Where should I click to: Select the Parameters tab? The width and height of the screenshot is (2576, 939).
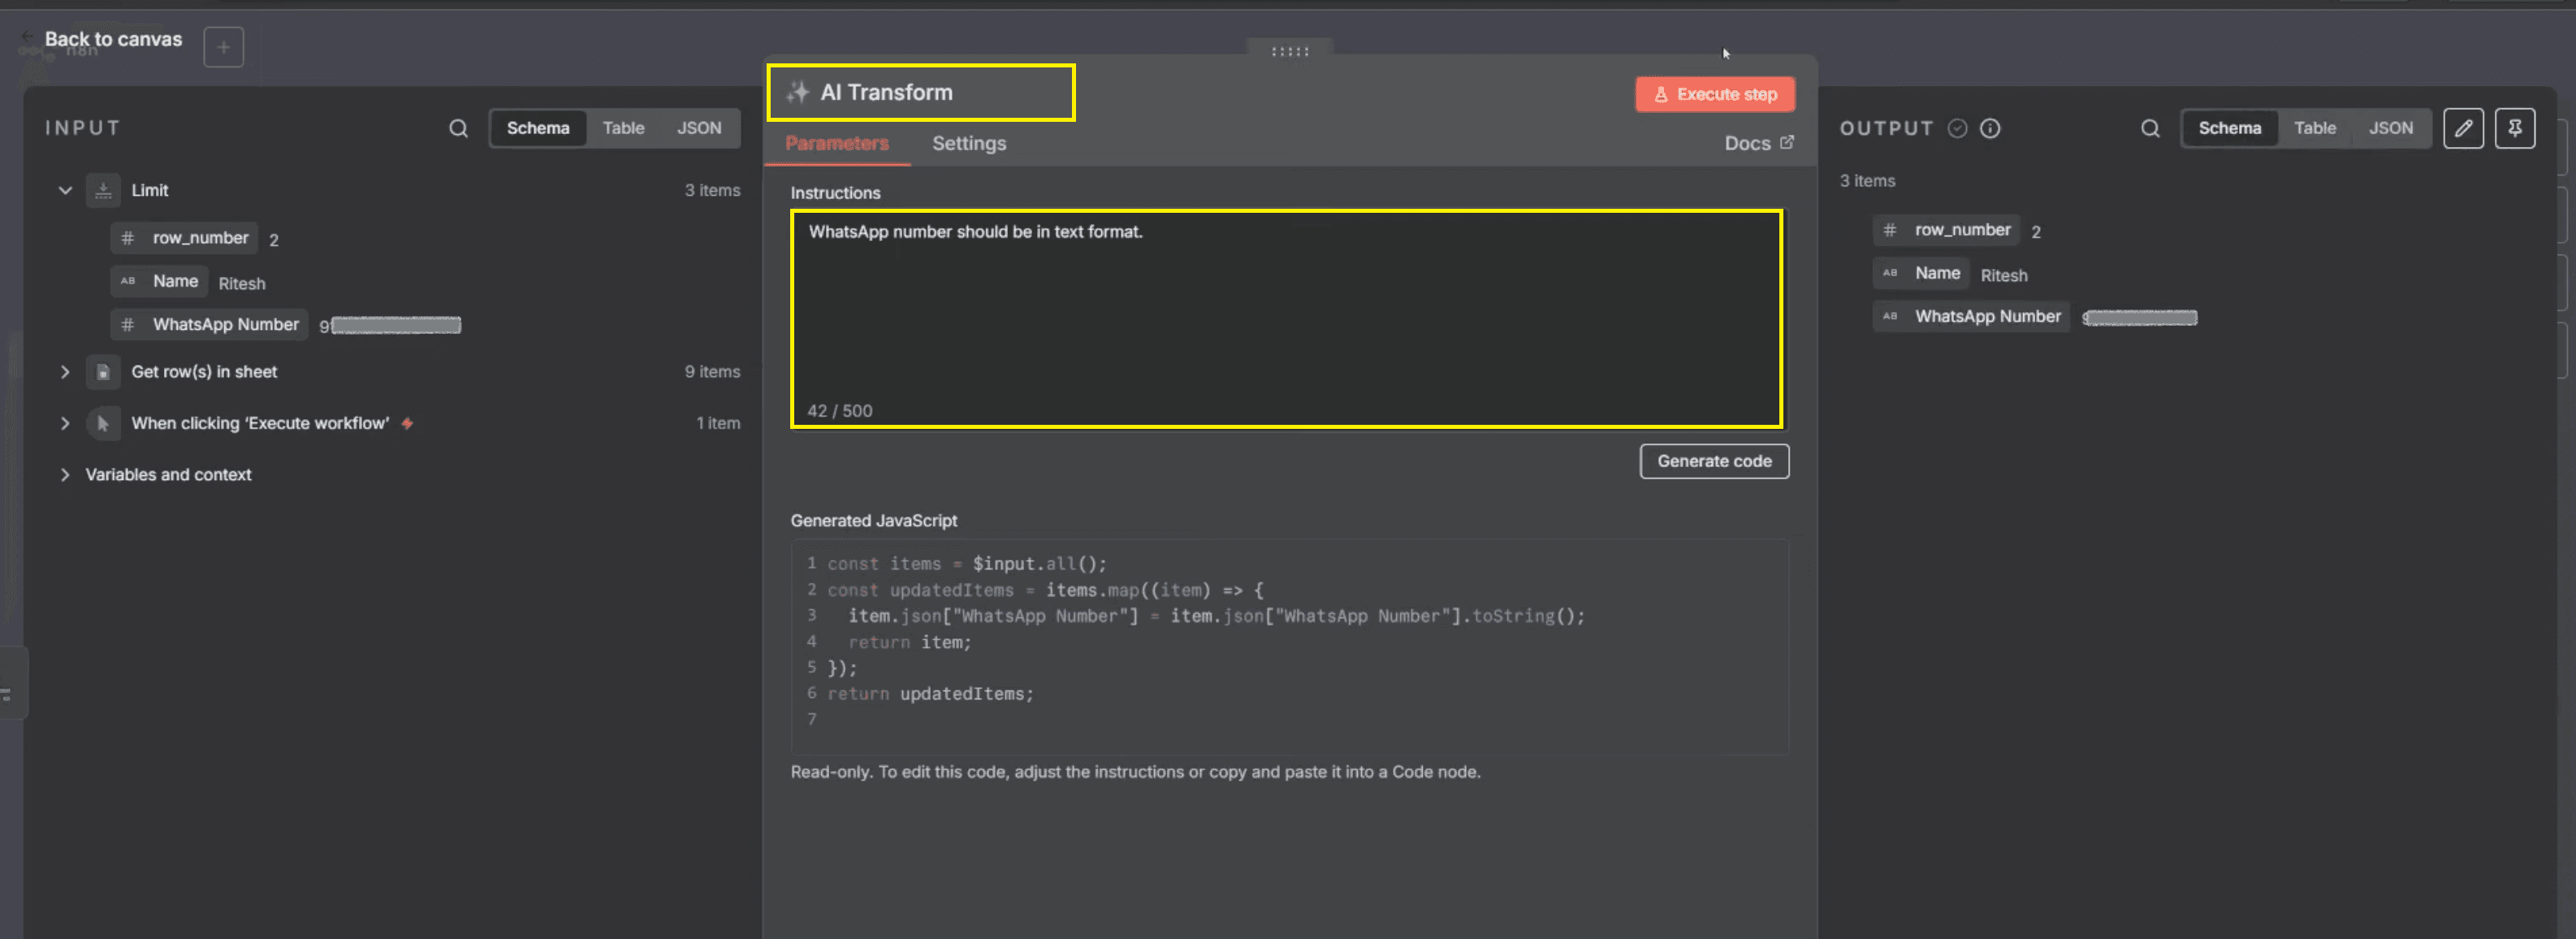click(x=836, y=143)
